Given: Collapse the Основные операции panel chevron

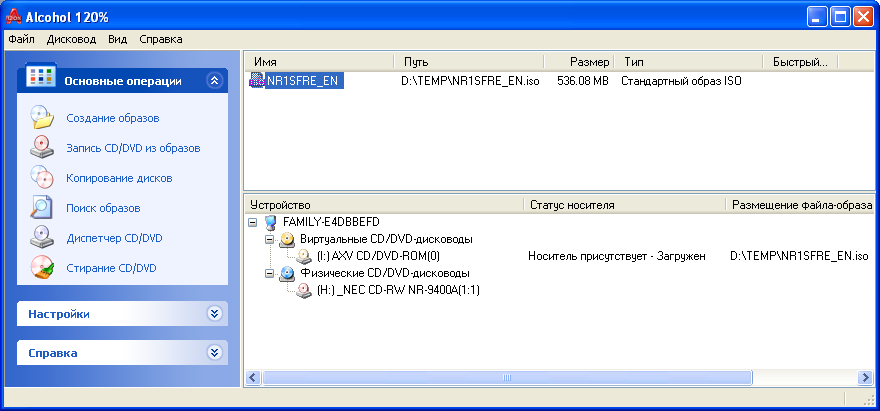Looking at the screenshot, I should point(214,81).
